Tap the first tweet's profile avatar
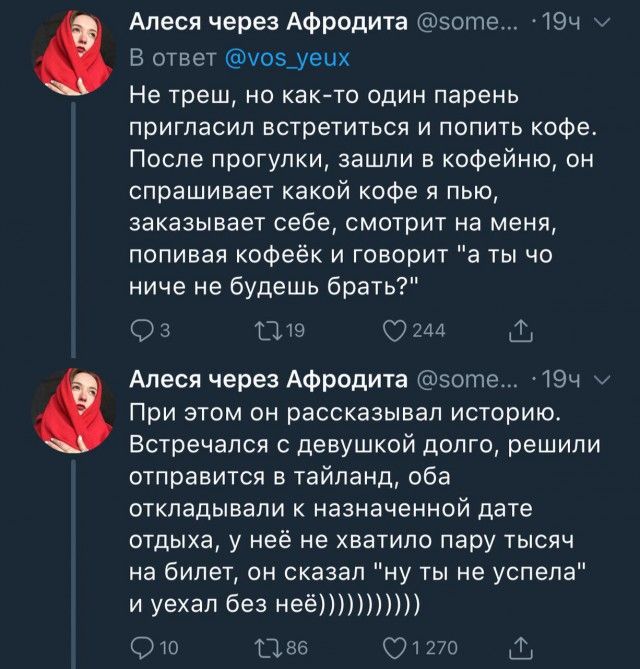640x669 pixels. click(73, 53)
